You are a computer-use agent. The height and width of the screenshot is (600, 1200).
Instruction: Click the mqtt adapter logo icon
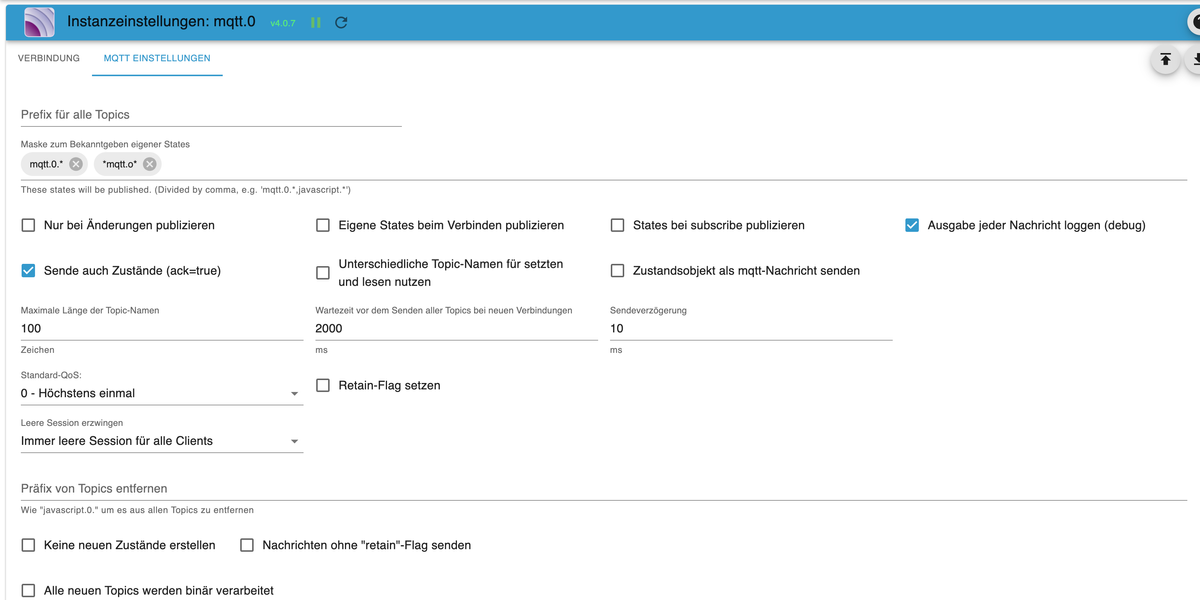click(x=38, y=21)
